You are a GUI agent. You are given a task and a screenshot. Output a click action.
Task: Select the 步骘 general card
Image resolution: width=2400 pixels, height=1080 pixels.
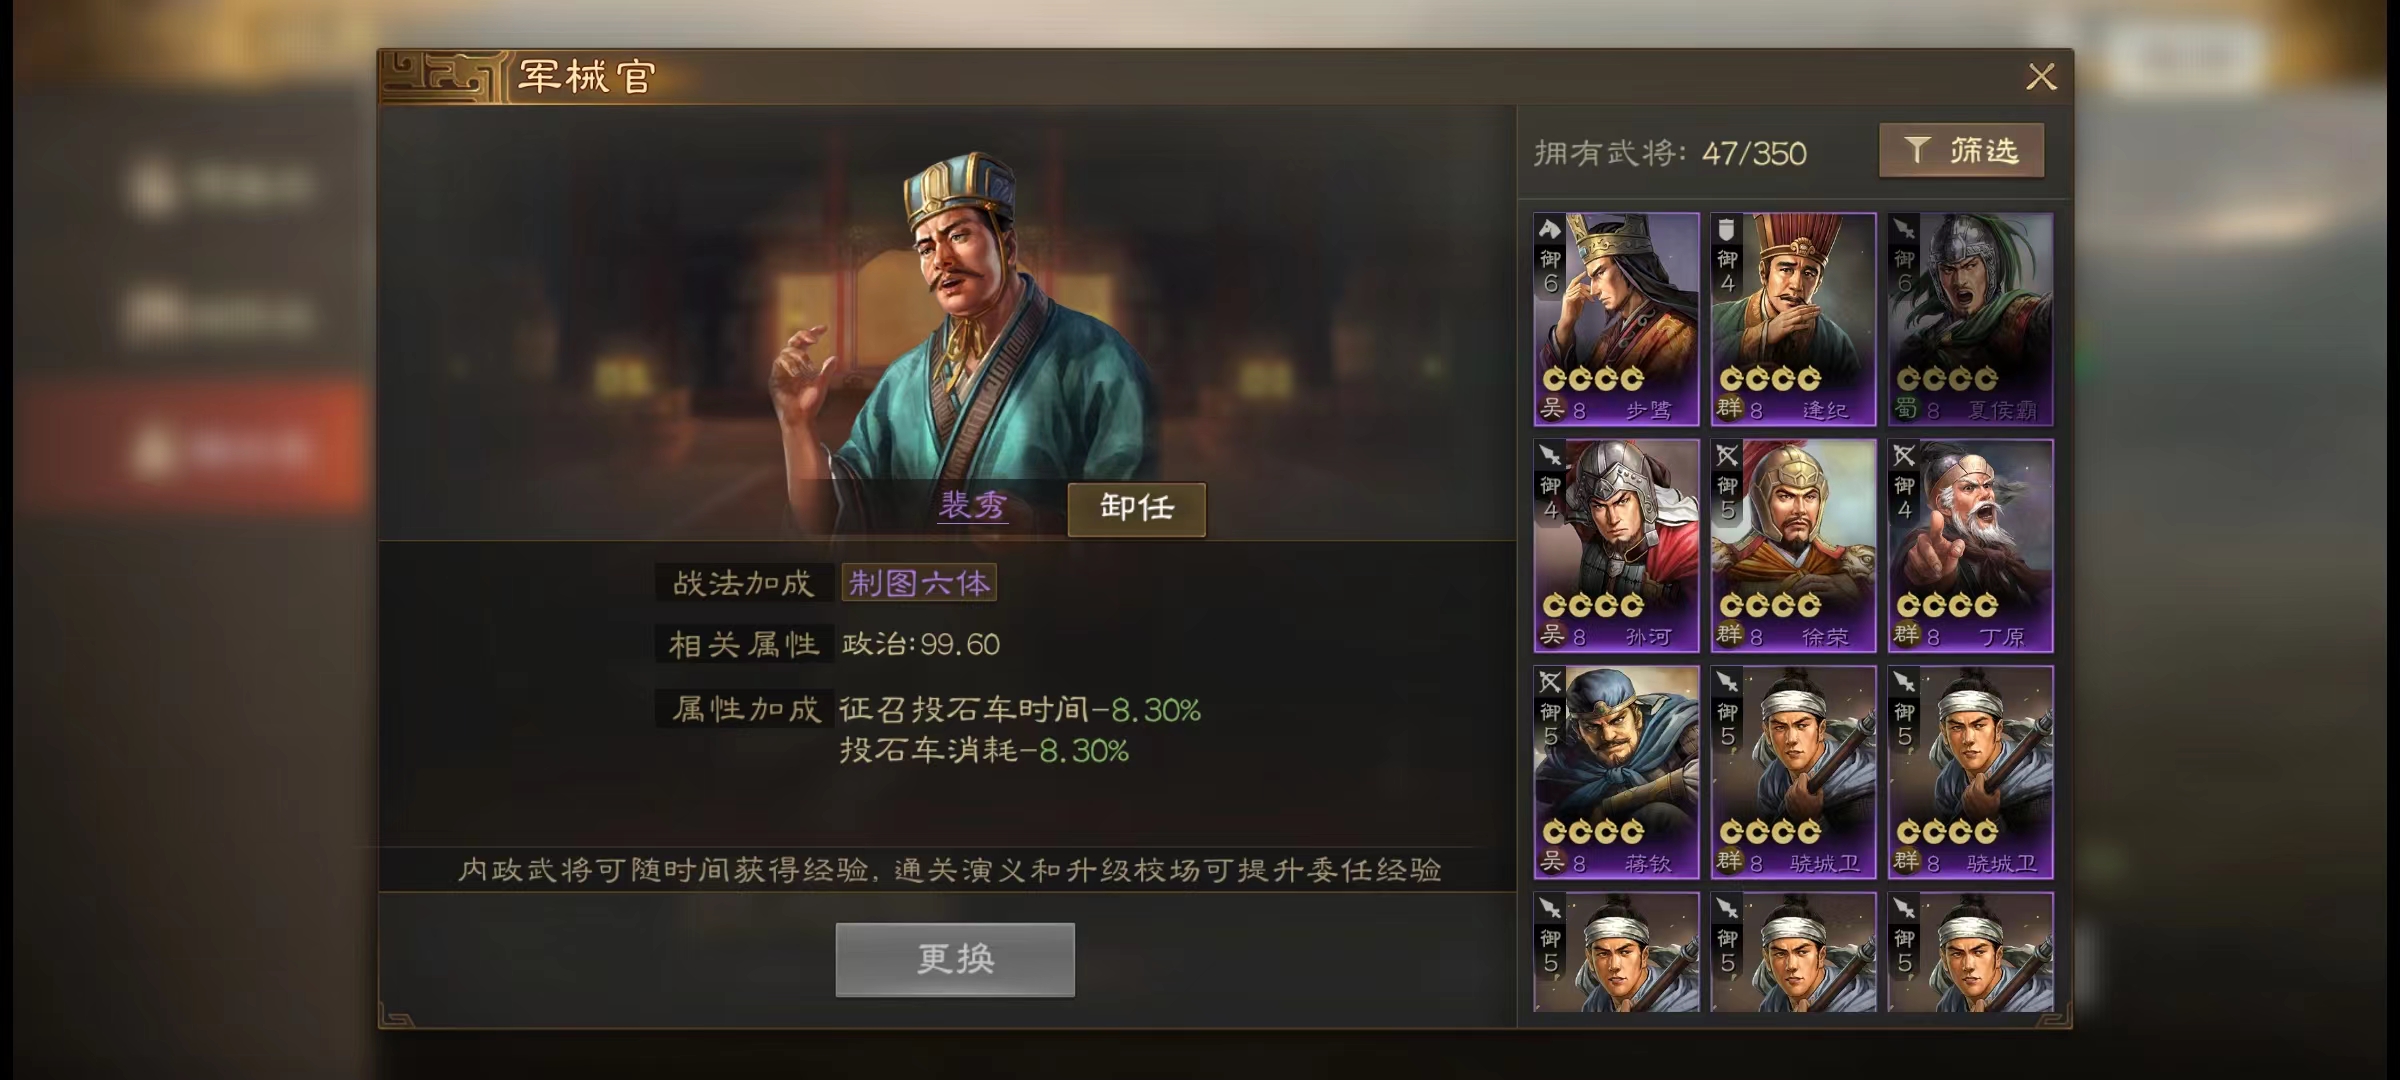click(x=1616, y=319)
